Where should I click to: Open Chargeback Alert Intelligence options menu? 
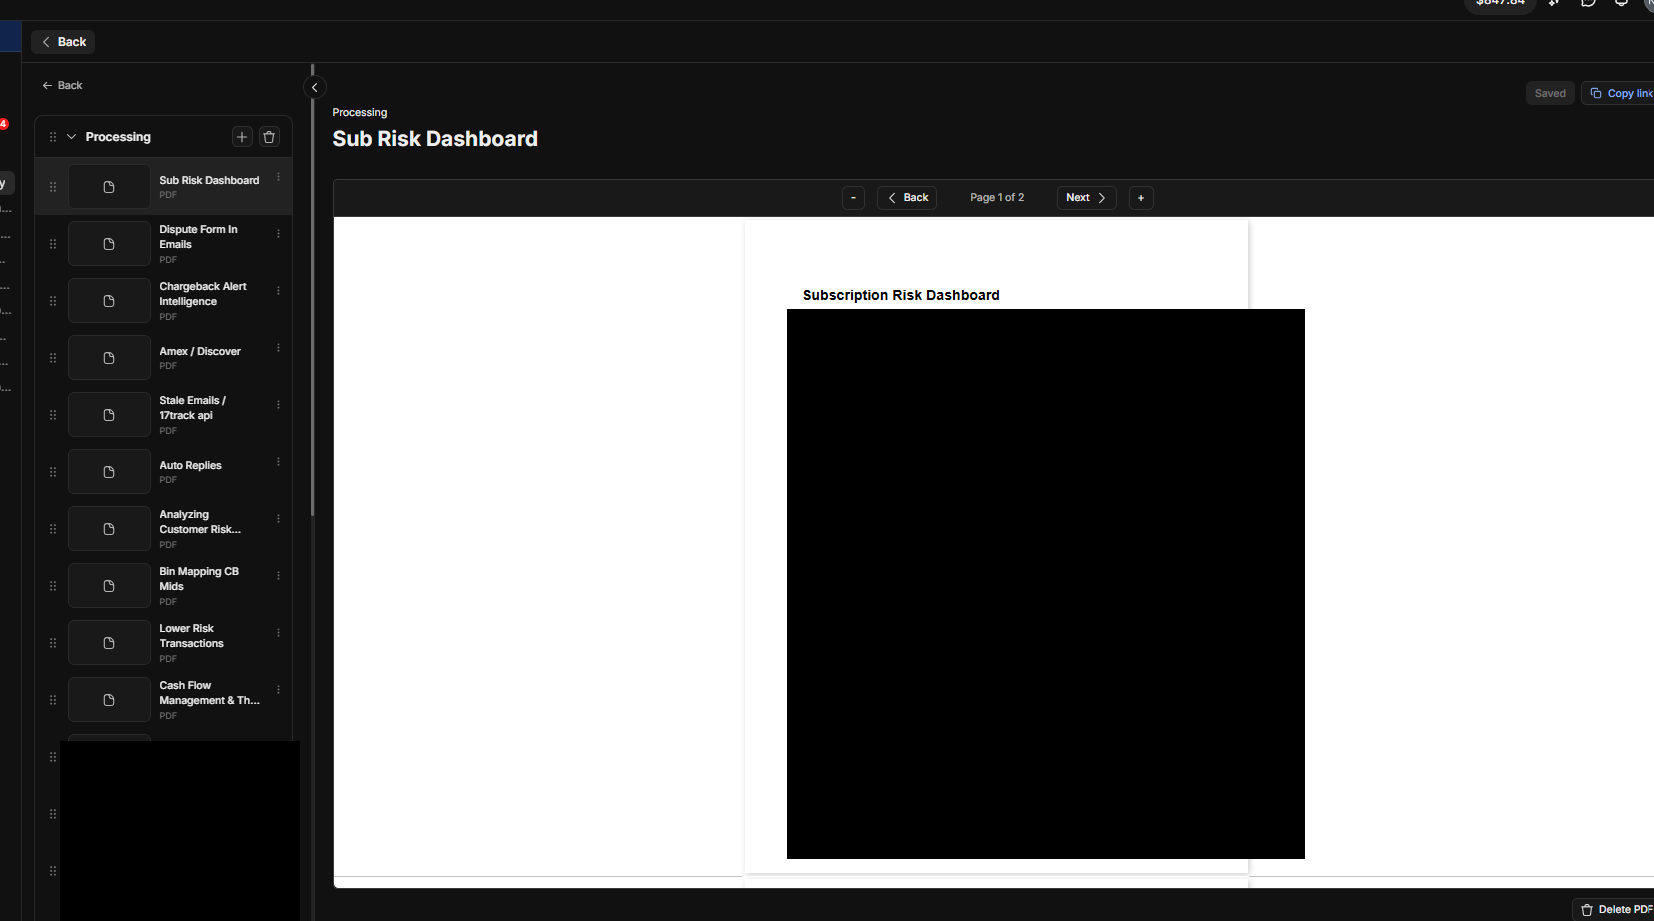pyautogui.click(x=278, y=291)
